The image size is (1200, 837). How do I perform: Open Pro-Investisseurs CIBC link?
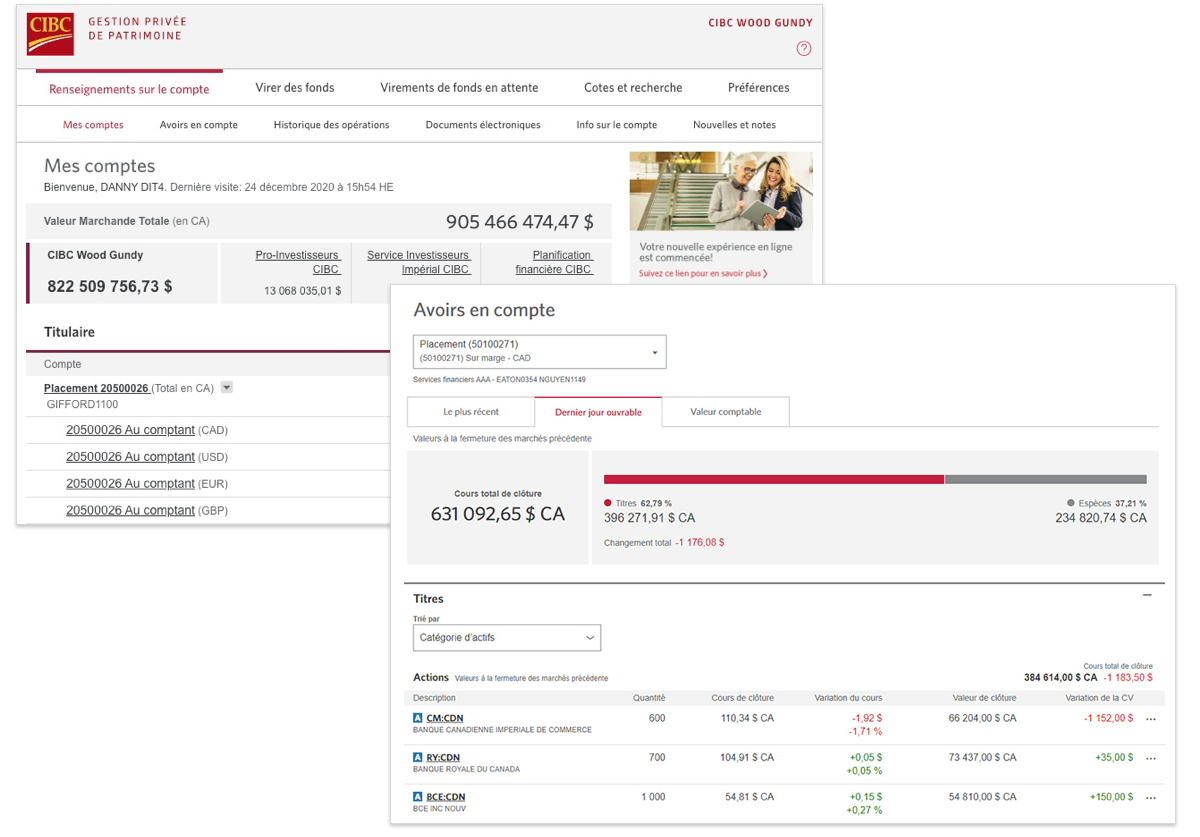click(x=298, y=262)
